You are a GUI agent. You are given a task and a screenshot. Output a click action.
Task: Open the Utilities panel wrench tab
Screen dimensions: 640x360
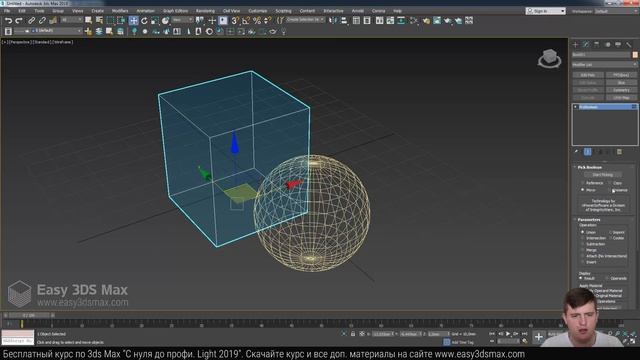[629, 44]
